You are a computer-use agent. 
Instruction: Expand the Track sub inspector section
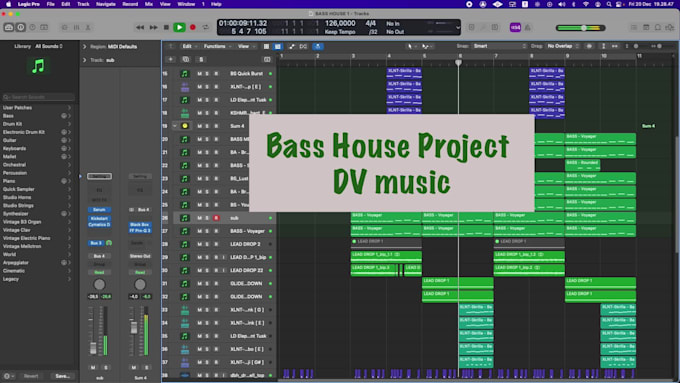pyautogui.click(x=84, y=60)
